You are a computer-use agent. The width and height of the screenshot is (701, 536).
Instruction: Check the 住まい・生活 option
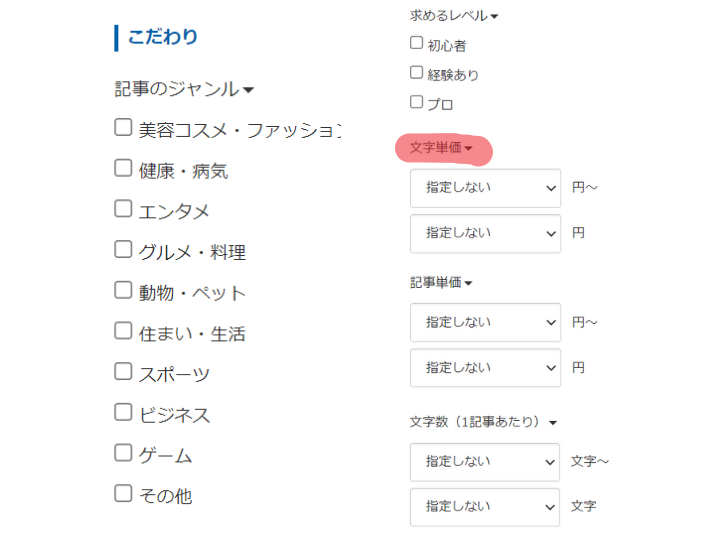[123, 331]
